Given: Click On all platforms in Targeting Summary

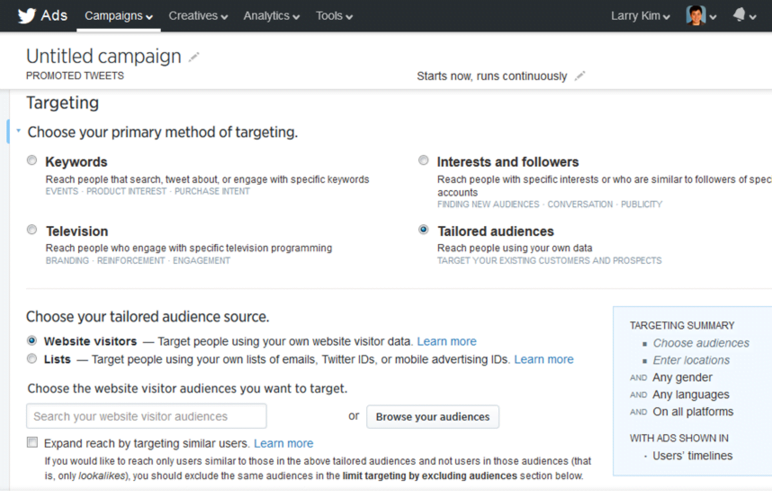Looking at the screenshot, I should [x=693, y=412].
